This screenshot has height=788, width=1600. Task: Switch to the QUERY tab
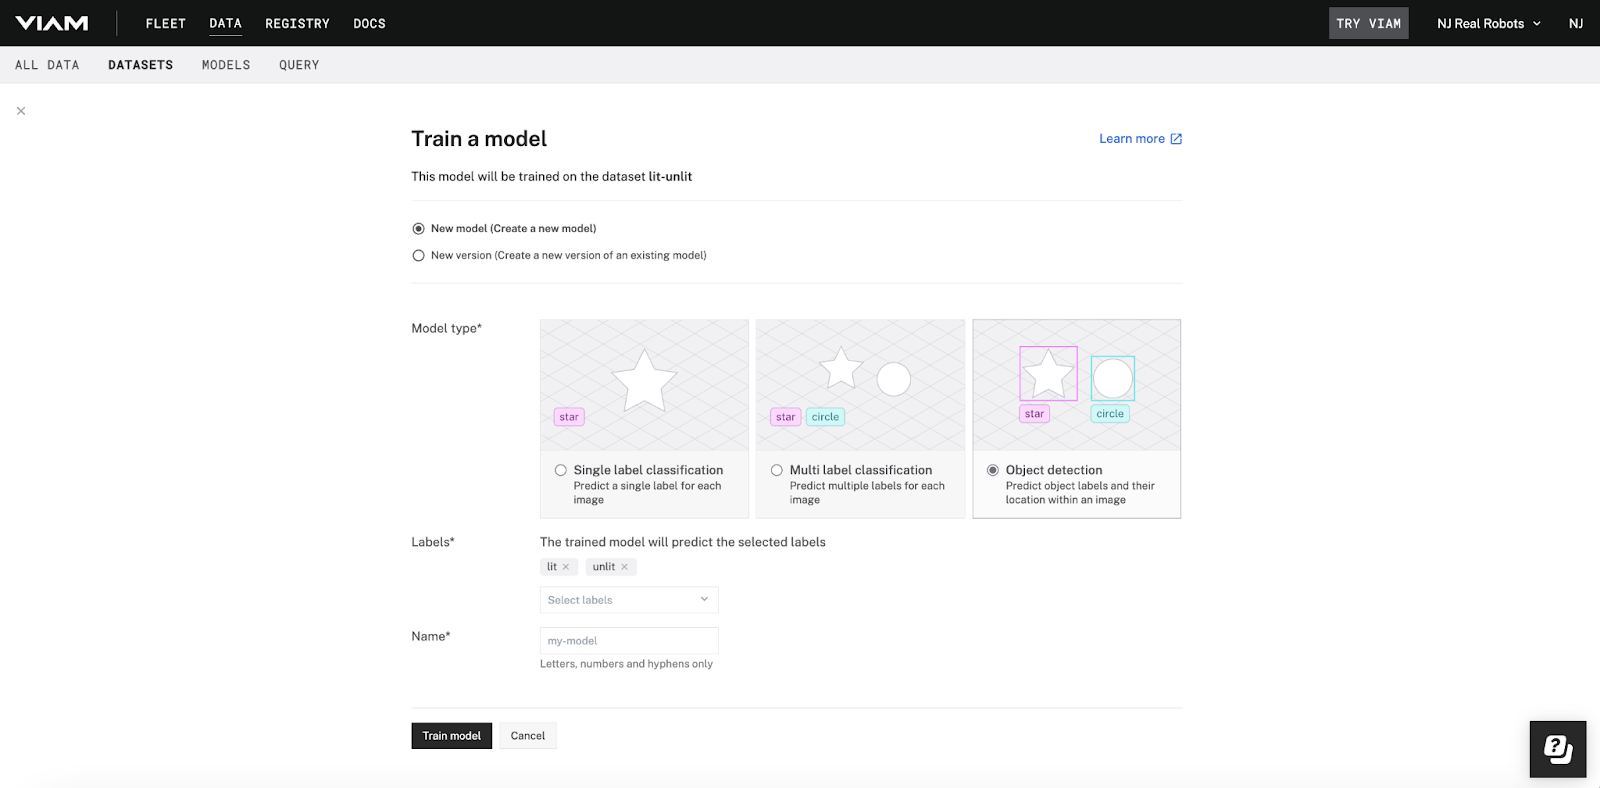point(299,65)
